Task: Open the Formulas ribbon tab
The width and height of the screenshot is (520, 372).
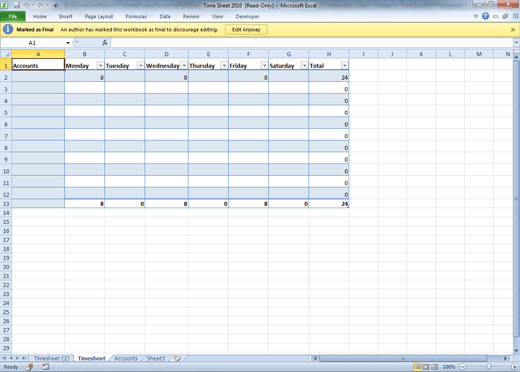Action: [x=136, y=16]
